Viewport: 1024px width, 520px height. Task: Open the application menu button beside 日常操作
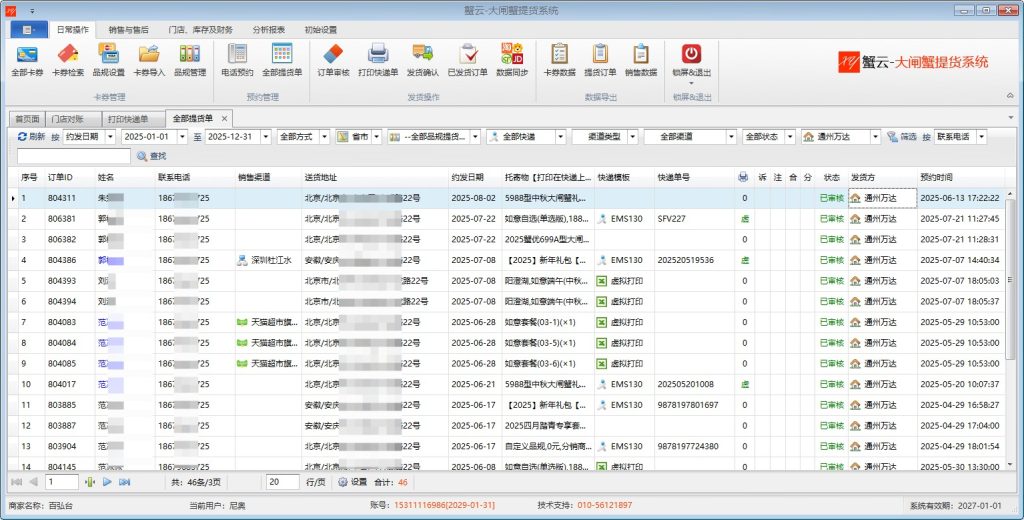point(29,29)
